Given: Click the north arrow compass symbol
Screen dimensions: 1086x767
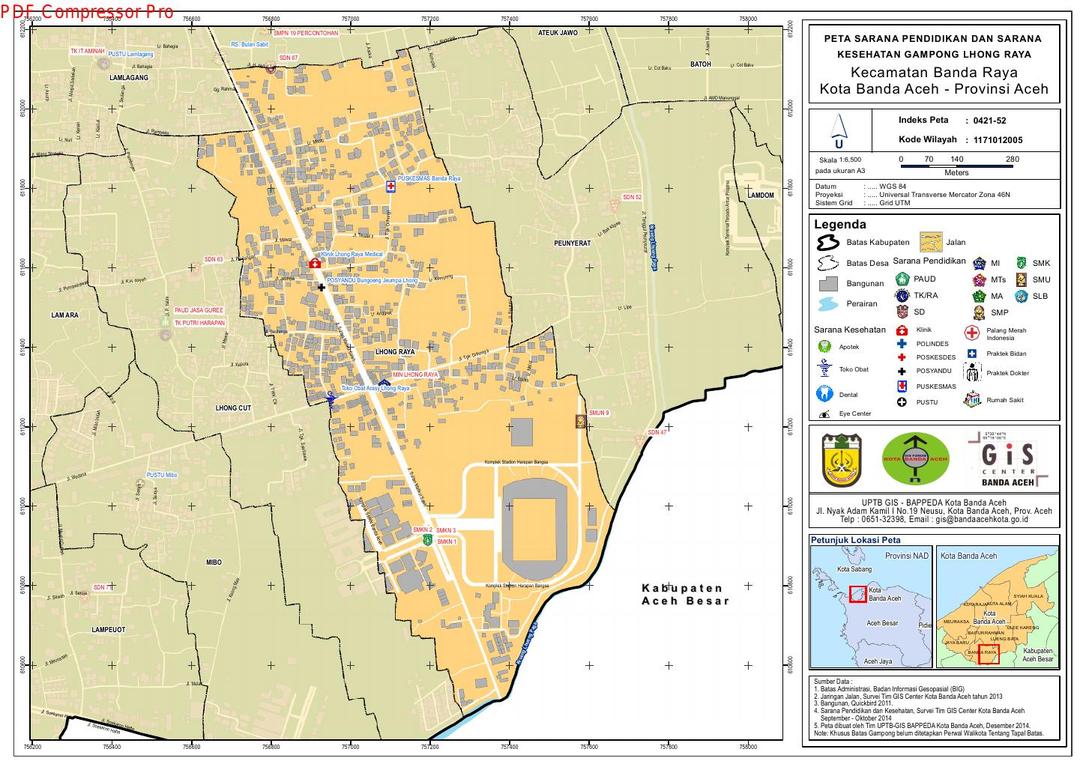Looking at the screenshot, I should tap(838, 128).
